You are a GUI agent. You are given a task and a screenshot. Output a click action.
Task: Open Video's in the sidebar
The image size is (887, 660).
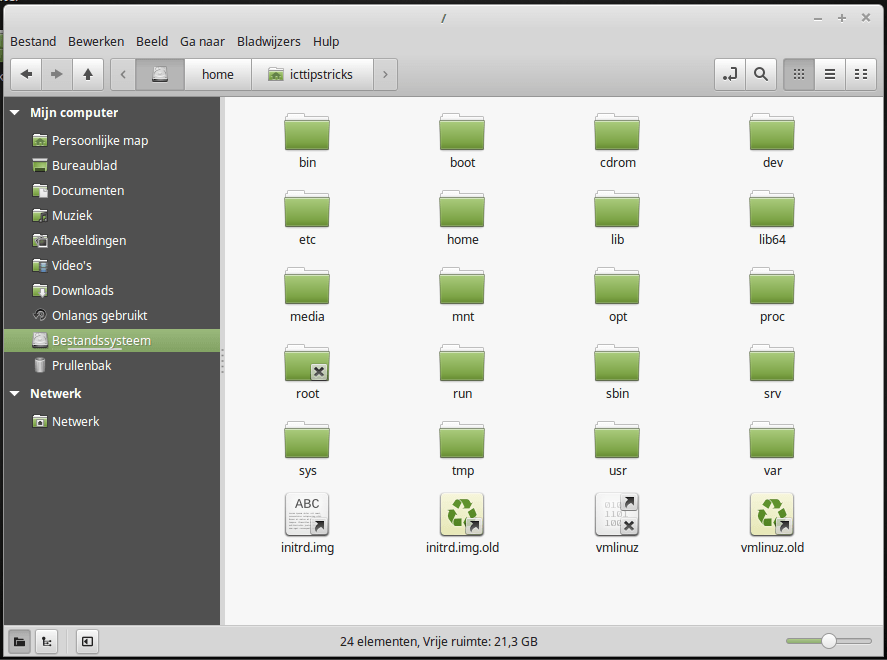tap(112, 265)
